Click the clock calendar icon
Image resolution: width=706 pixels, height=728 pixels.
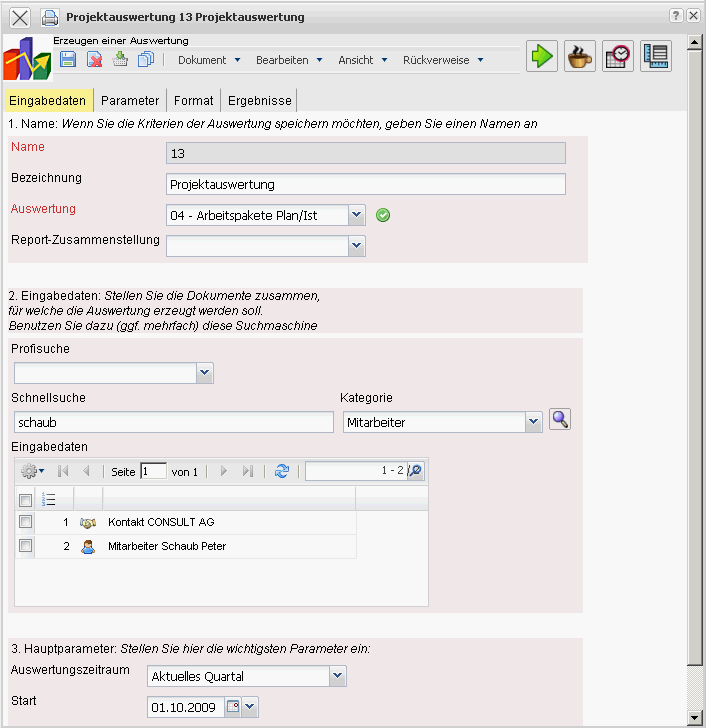click(618, 57)
